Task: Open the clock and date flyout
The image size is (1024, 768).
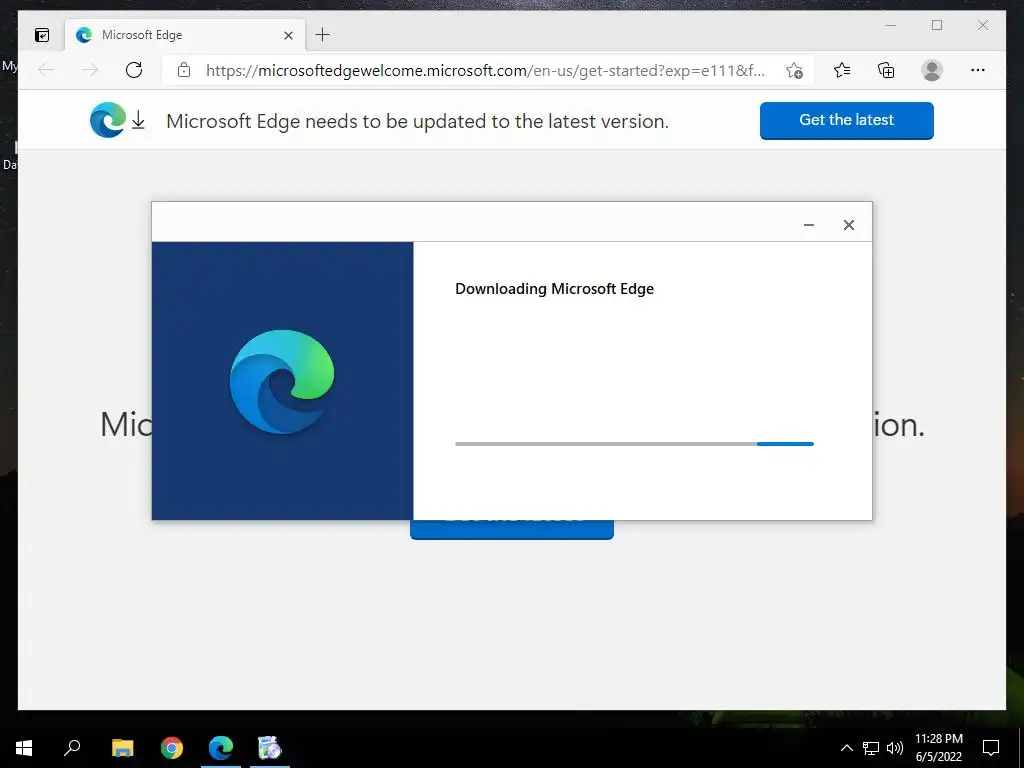Action: pyautogui.click(x=938, y=748)
